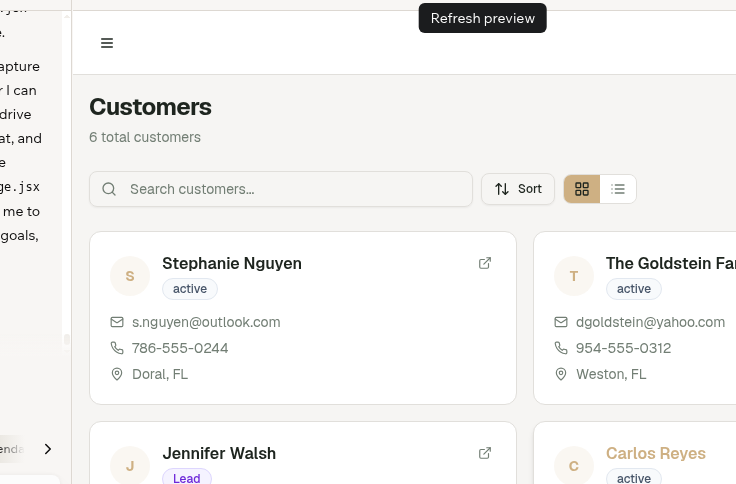The image size is (736, 484).
Task: Click the left chat panel scrollbar
Action: pos(67,339)
